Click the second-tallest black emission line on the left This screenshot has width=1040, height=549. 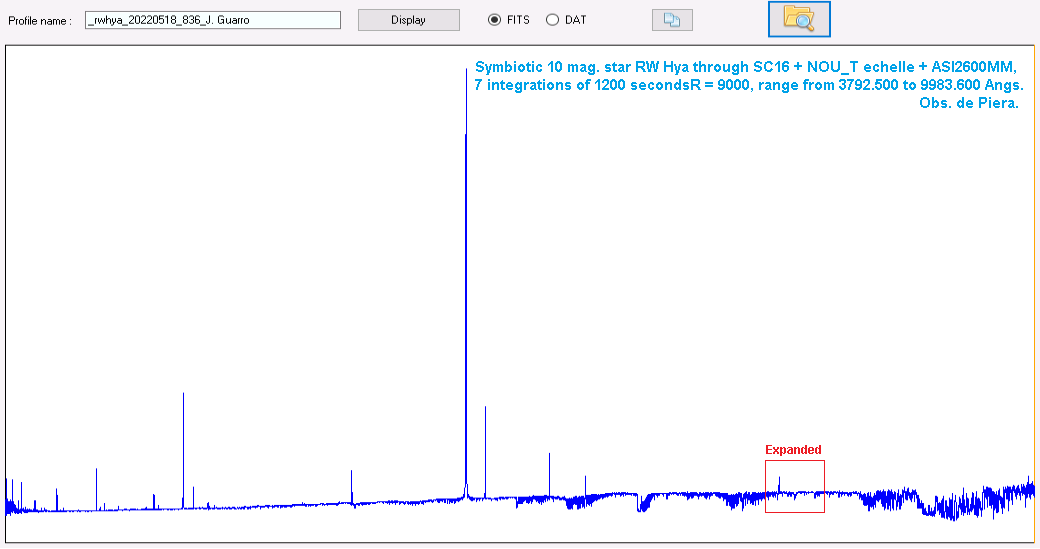pos(183,430)
